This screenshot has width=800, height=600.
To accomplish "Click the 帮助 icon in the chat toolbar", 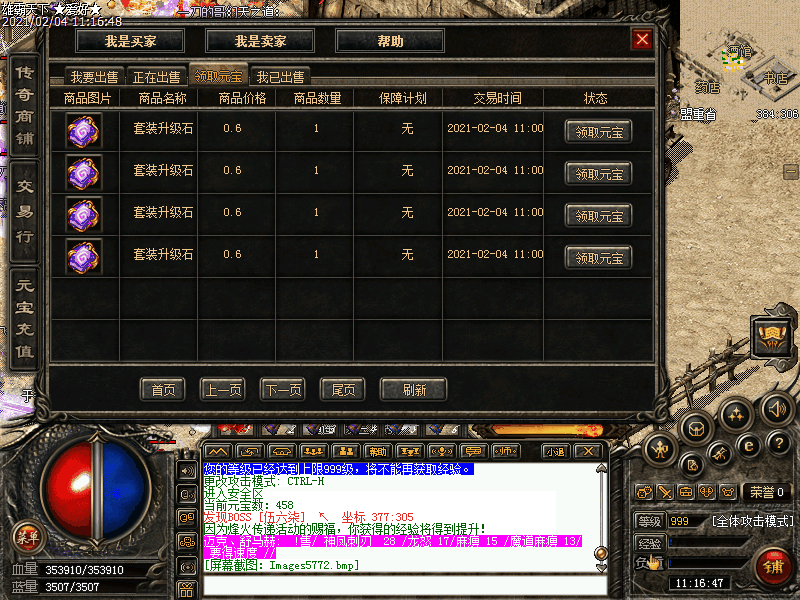I will (x=379, y=450).
